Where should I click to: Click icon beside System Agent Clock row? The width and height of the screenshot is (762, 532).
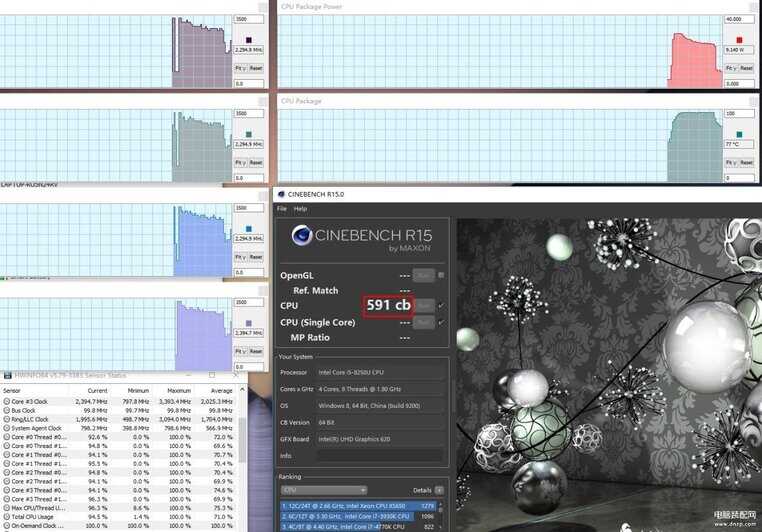pyautogui.click(x=6, y=429)
